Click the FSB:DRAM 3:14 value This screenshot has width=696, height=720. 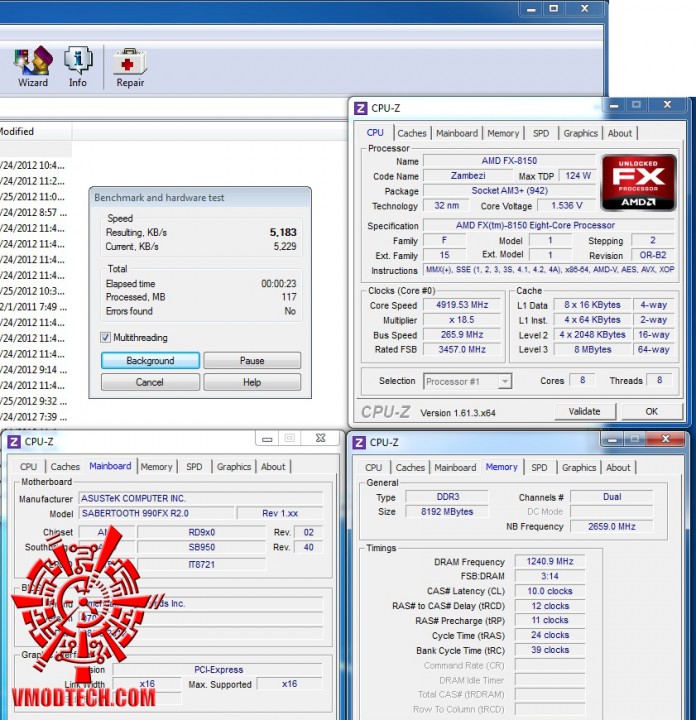[550, 576]
